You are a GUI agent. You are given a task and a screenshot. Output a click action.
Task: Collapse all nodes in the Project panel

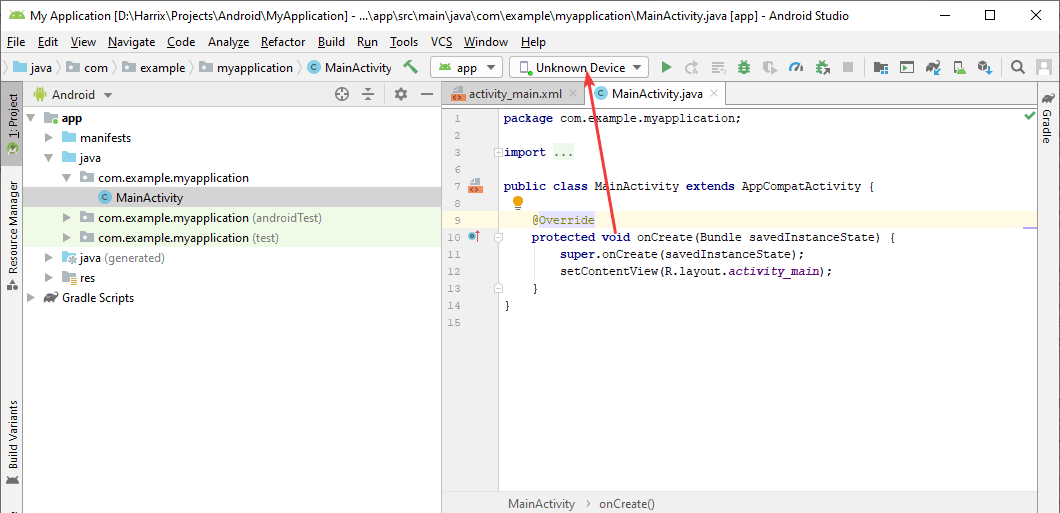[368, 94]
